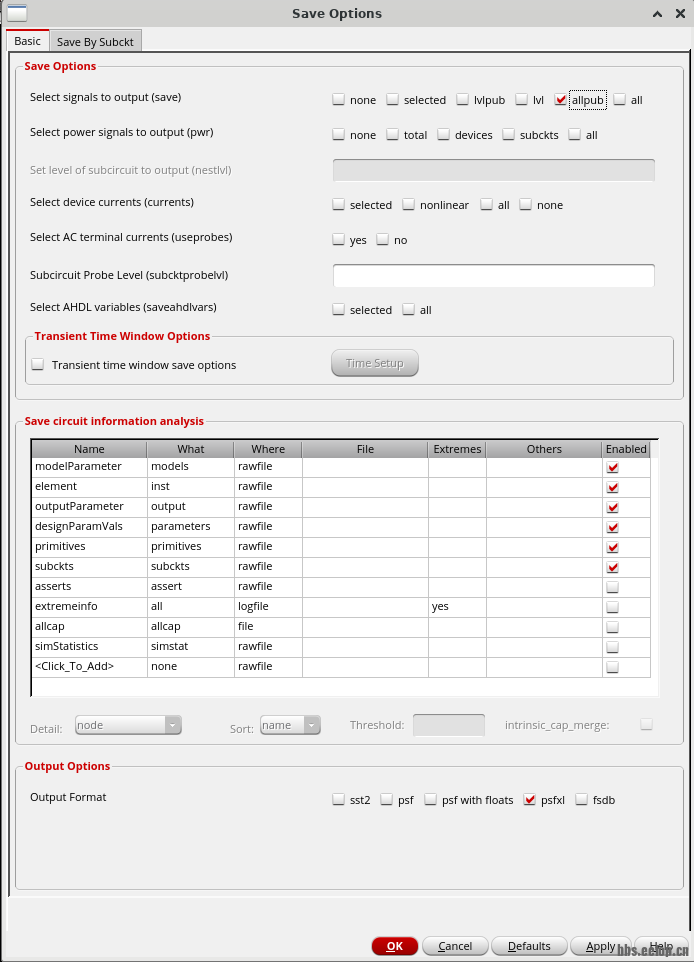Select 'psf with floats' output format
Image resolution: width=694 pixels, height=962 pixels.
tap(430, 799)
